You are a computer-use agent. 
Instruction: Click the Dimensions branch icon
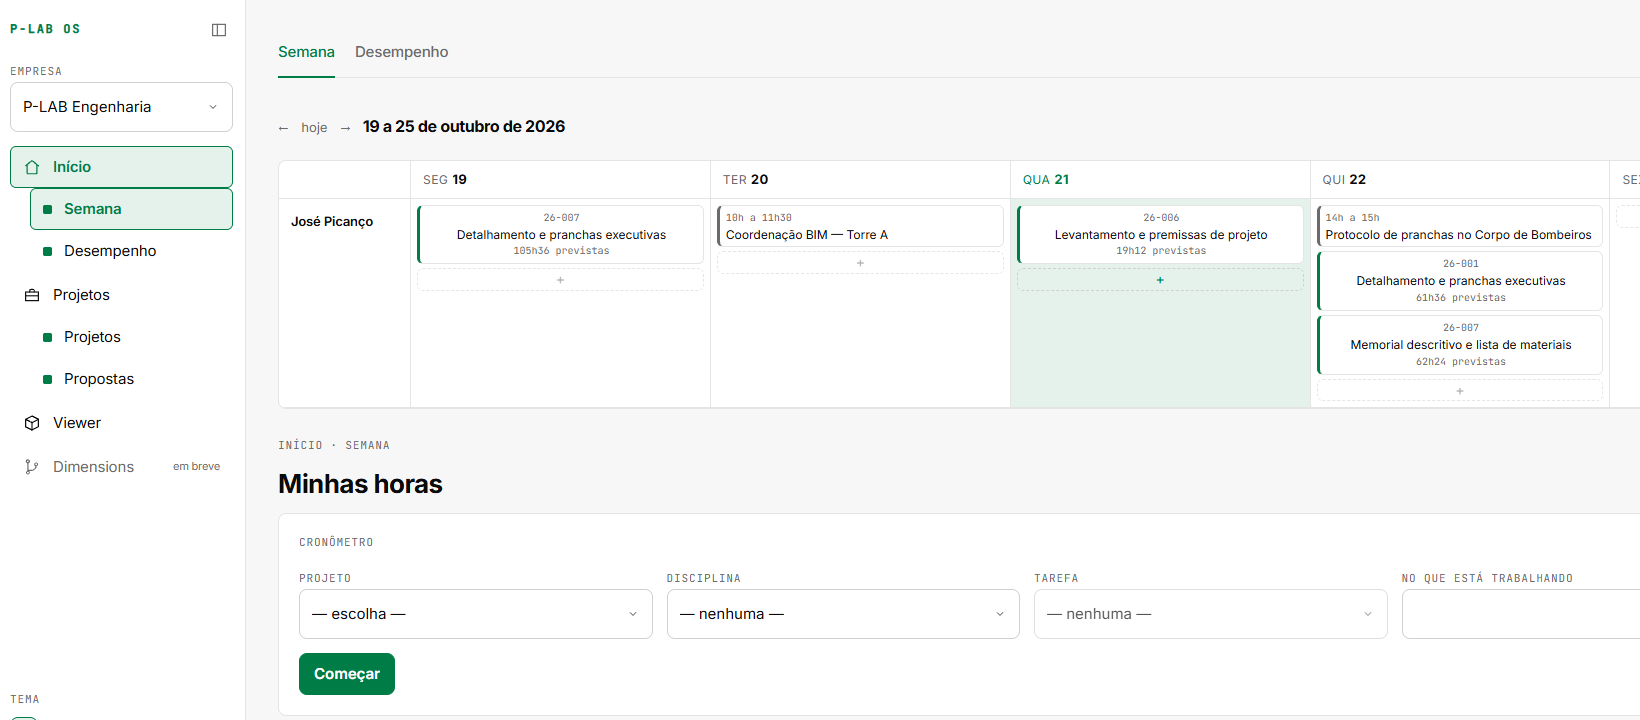click(32, 467)
